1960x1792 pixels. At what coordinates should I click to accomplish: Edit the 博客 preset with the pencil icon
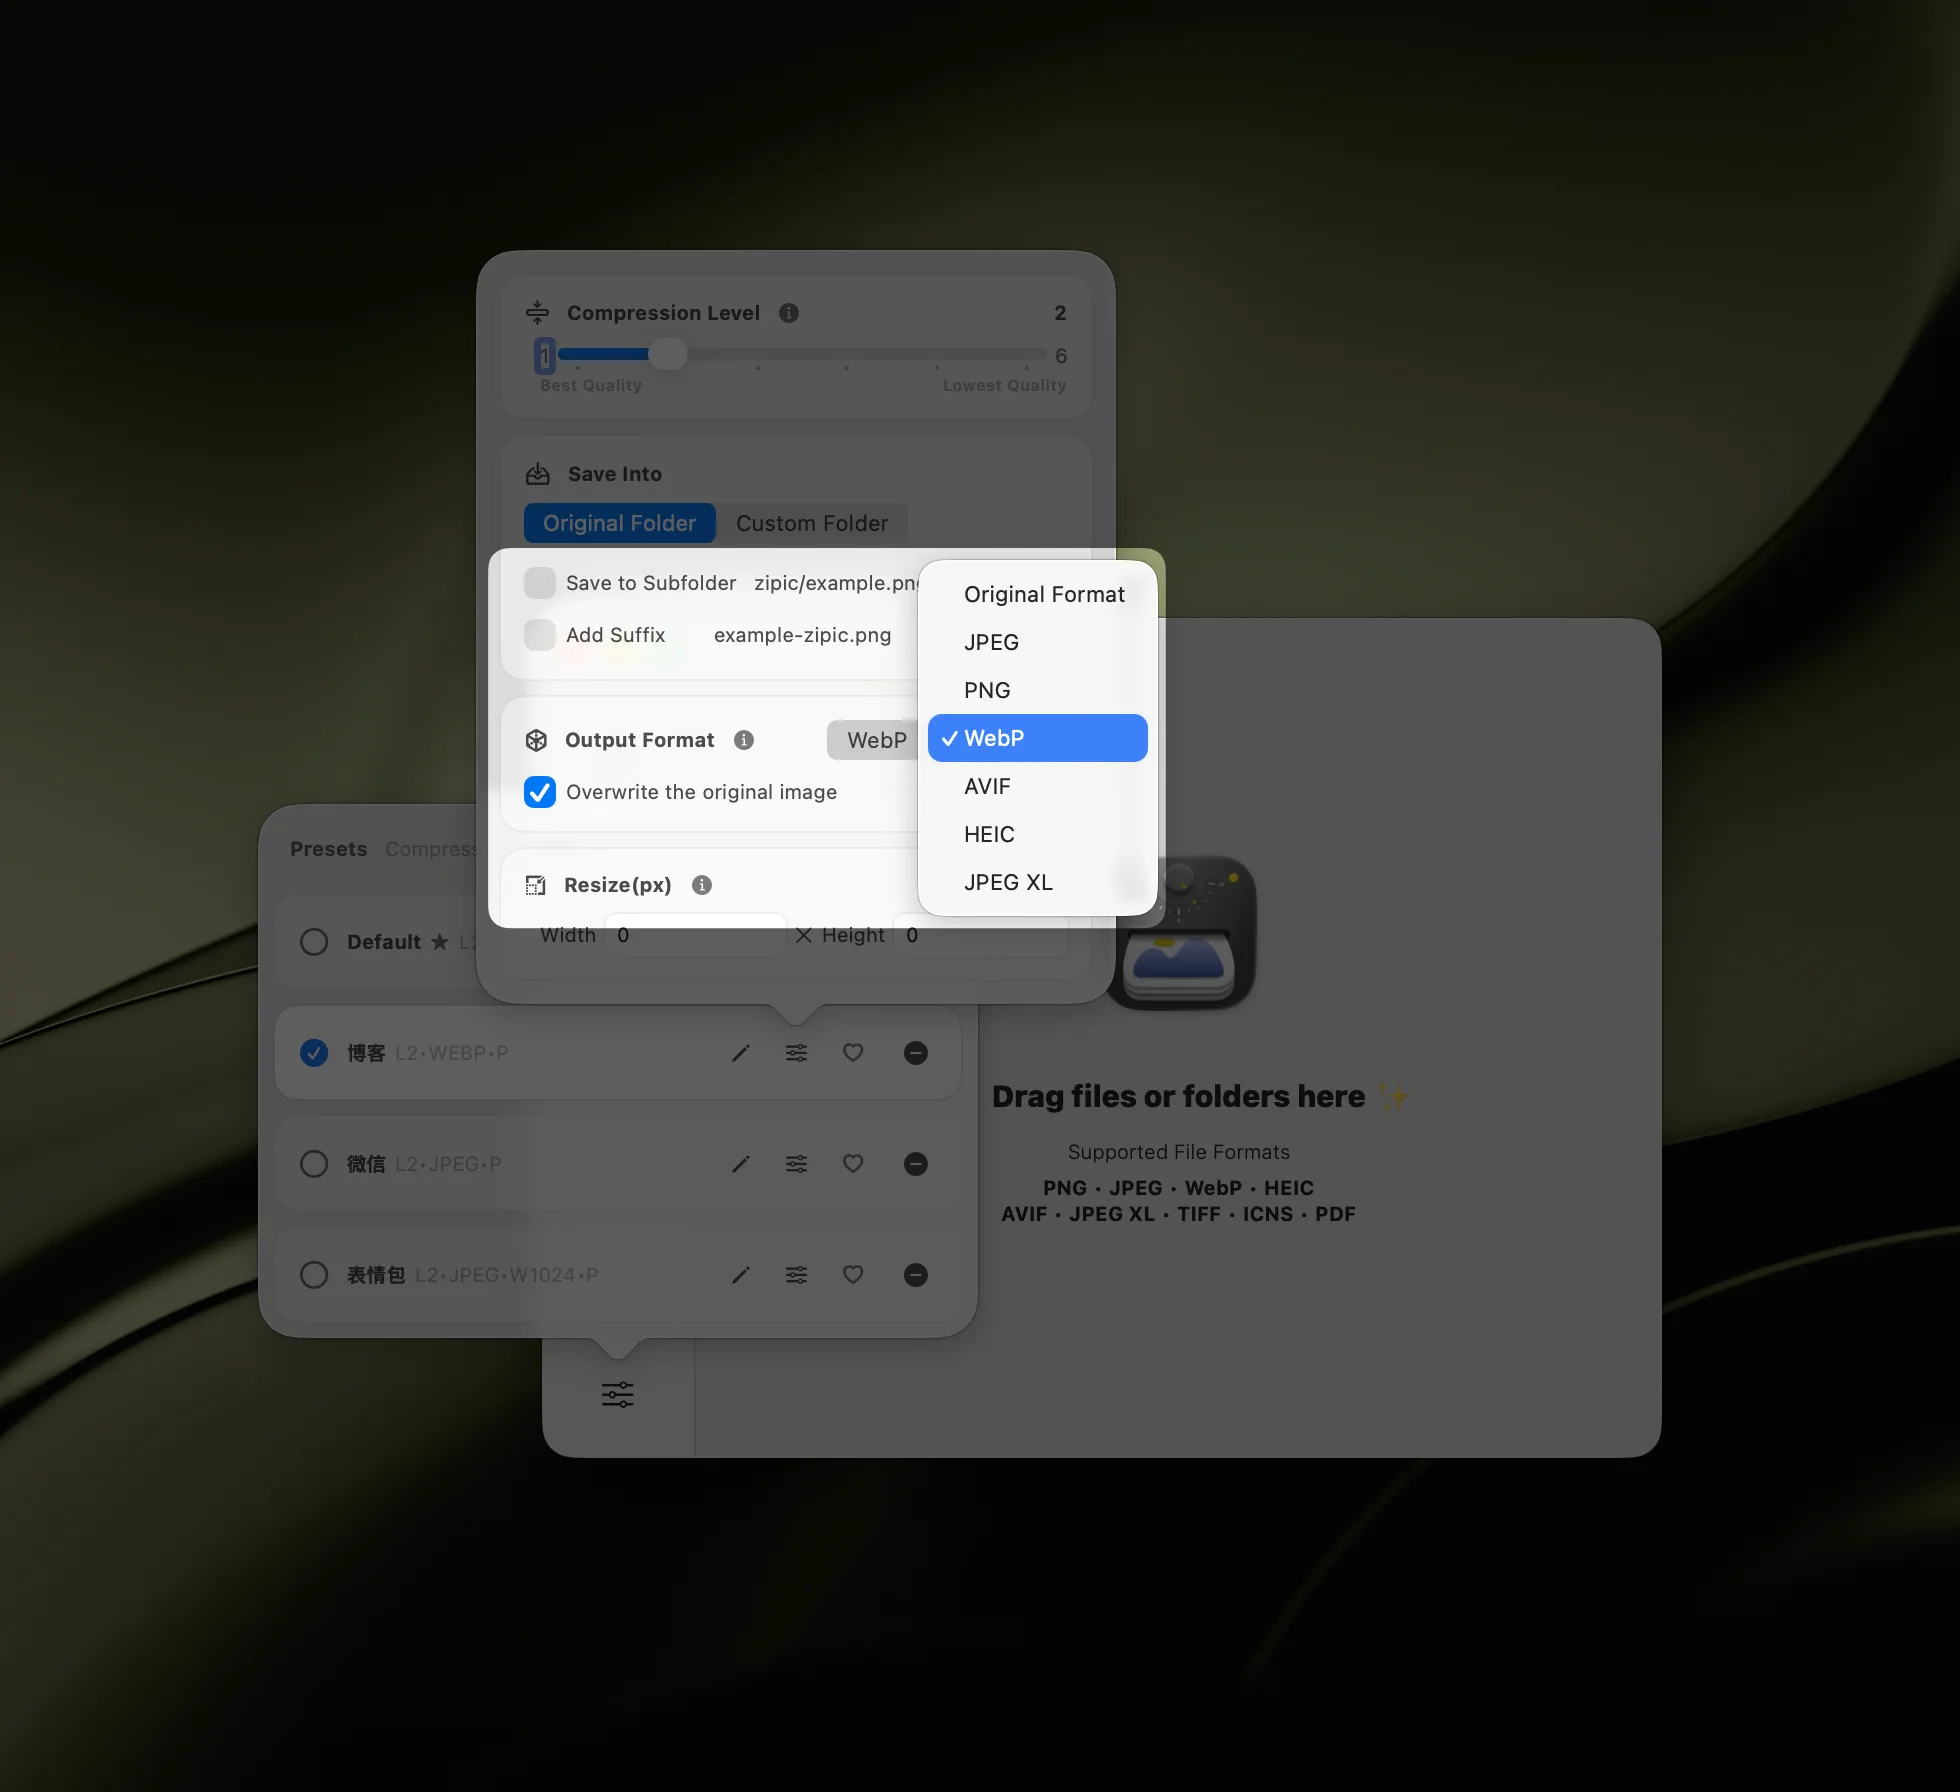point(740,1052)
